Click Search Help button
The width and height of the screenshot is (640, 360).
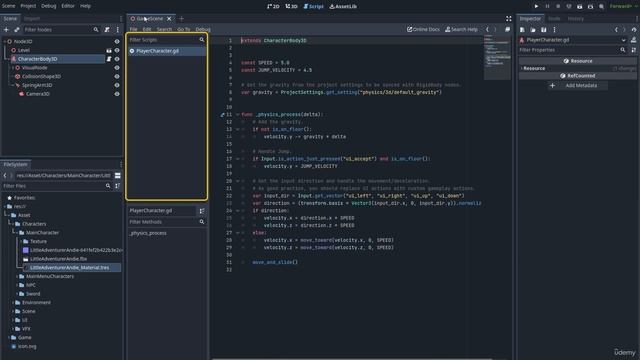pyautogui.click(x=461, y=29)
